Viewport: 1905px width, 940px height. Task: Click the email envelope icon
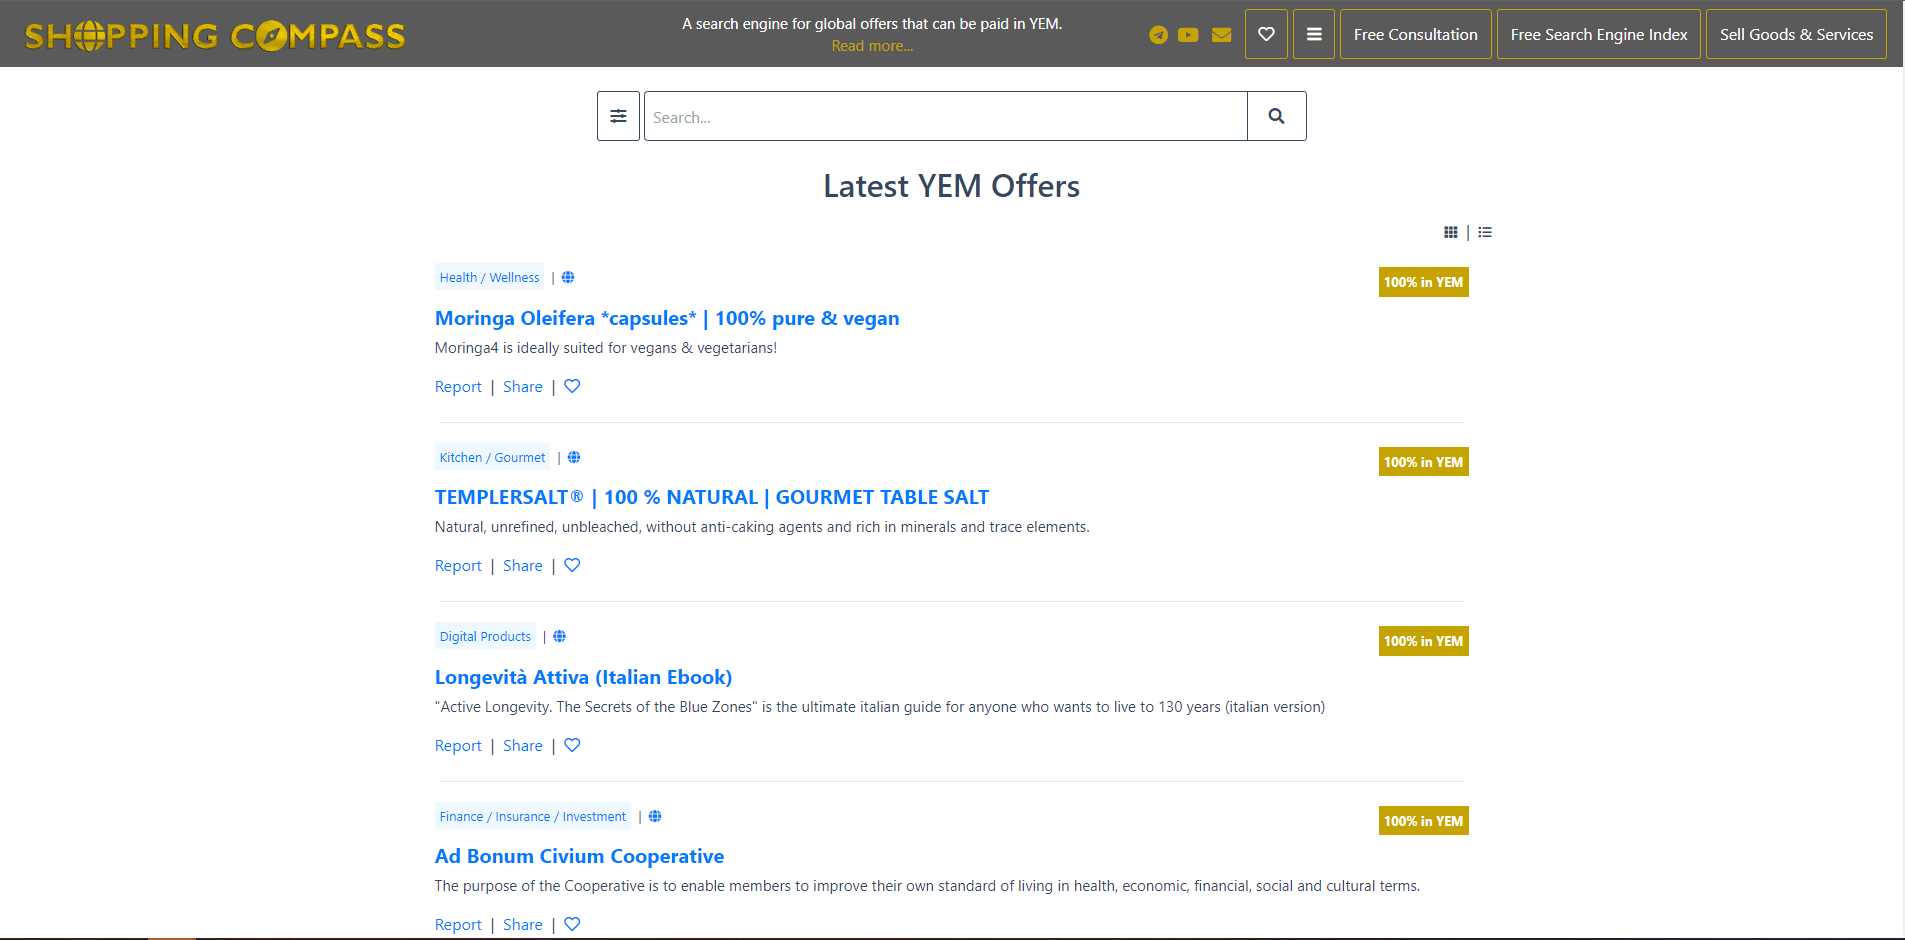click(x=1221, y=35)
